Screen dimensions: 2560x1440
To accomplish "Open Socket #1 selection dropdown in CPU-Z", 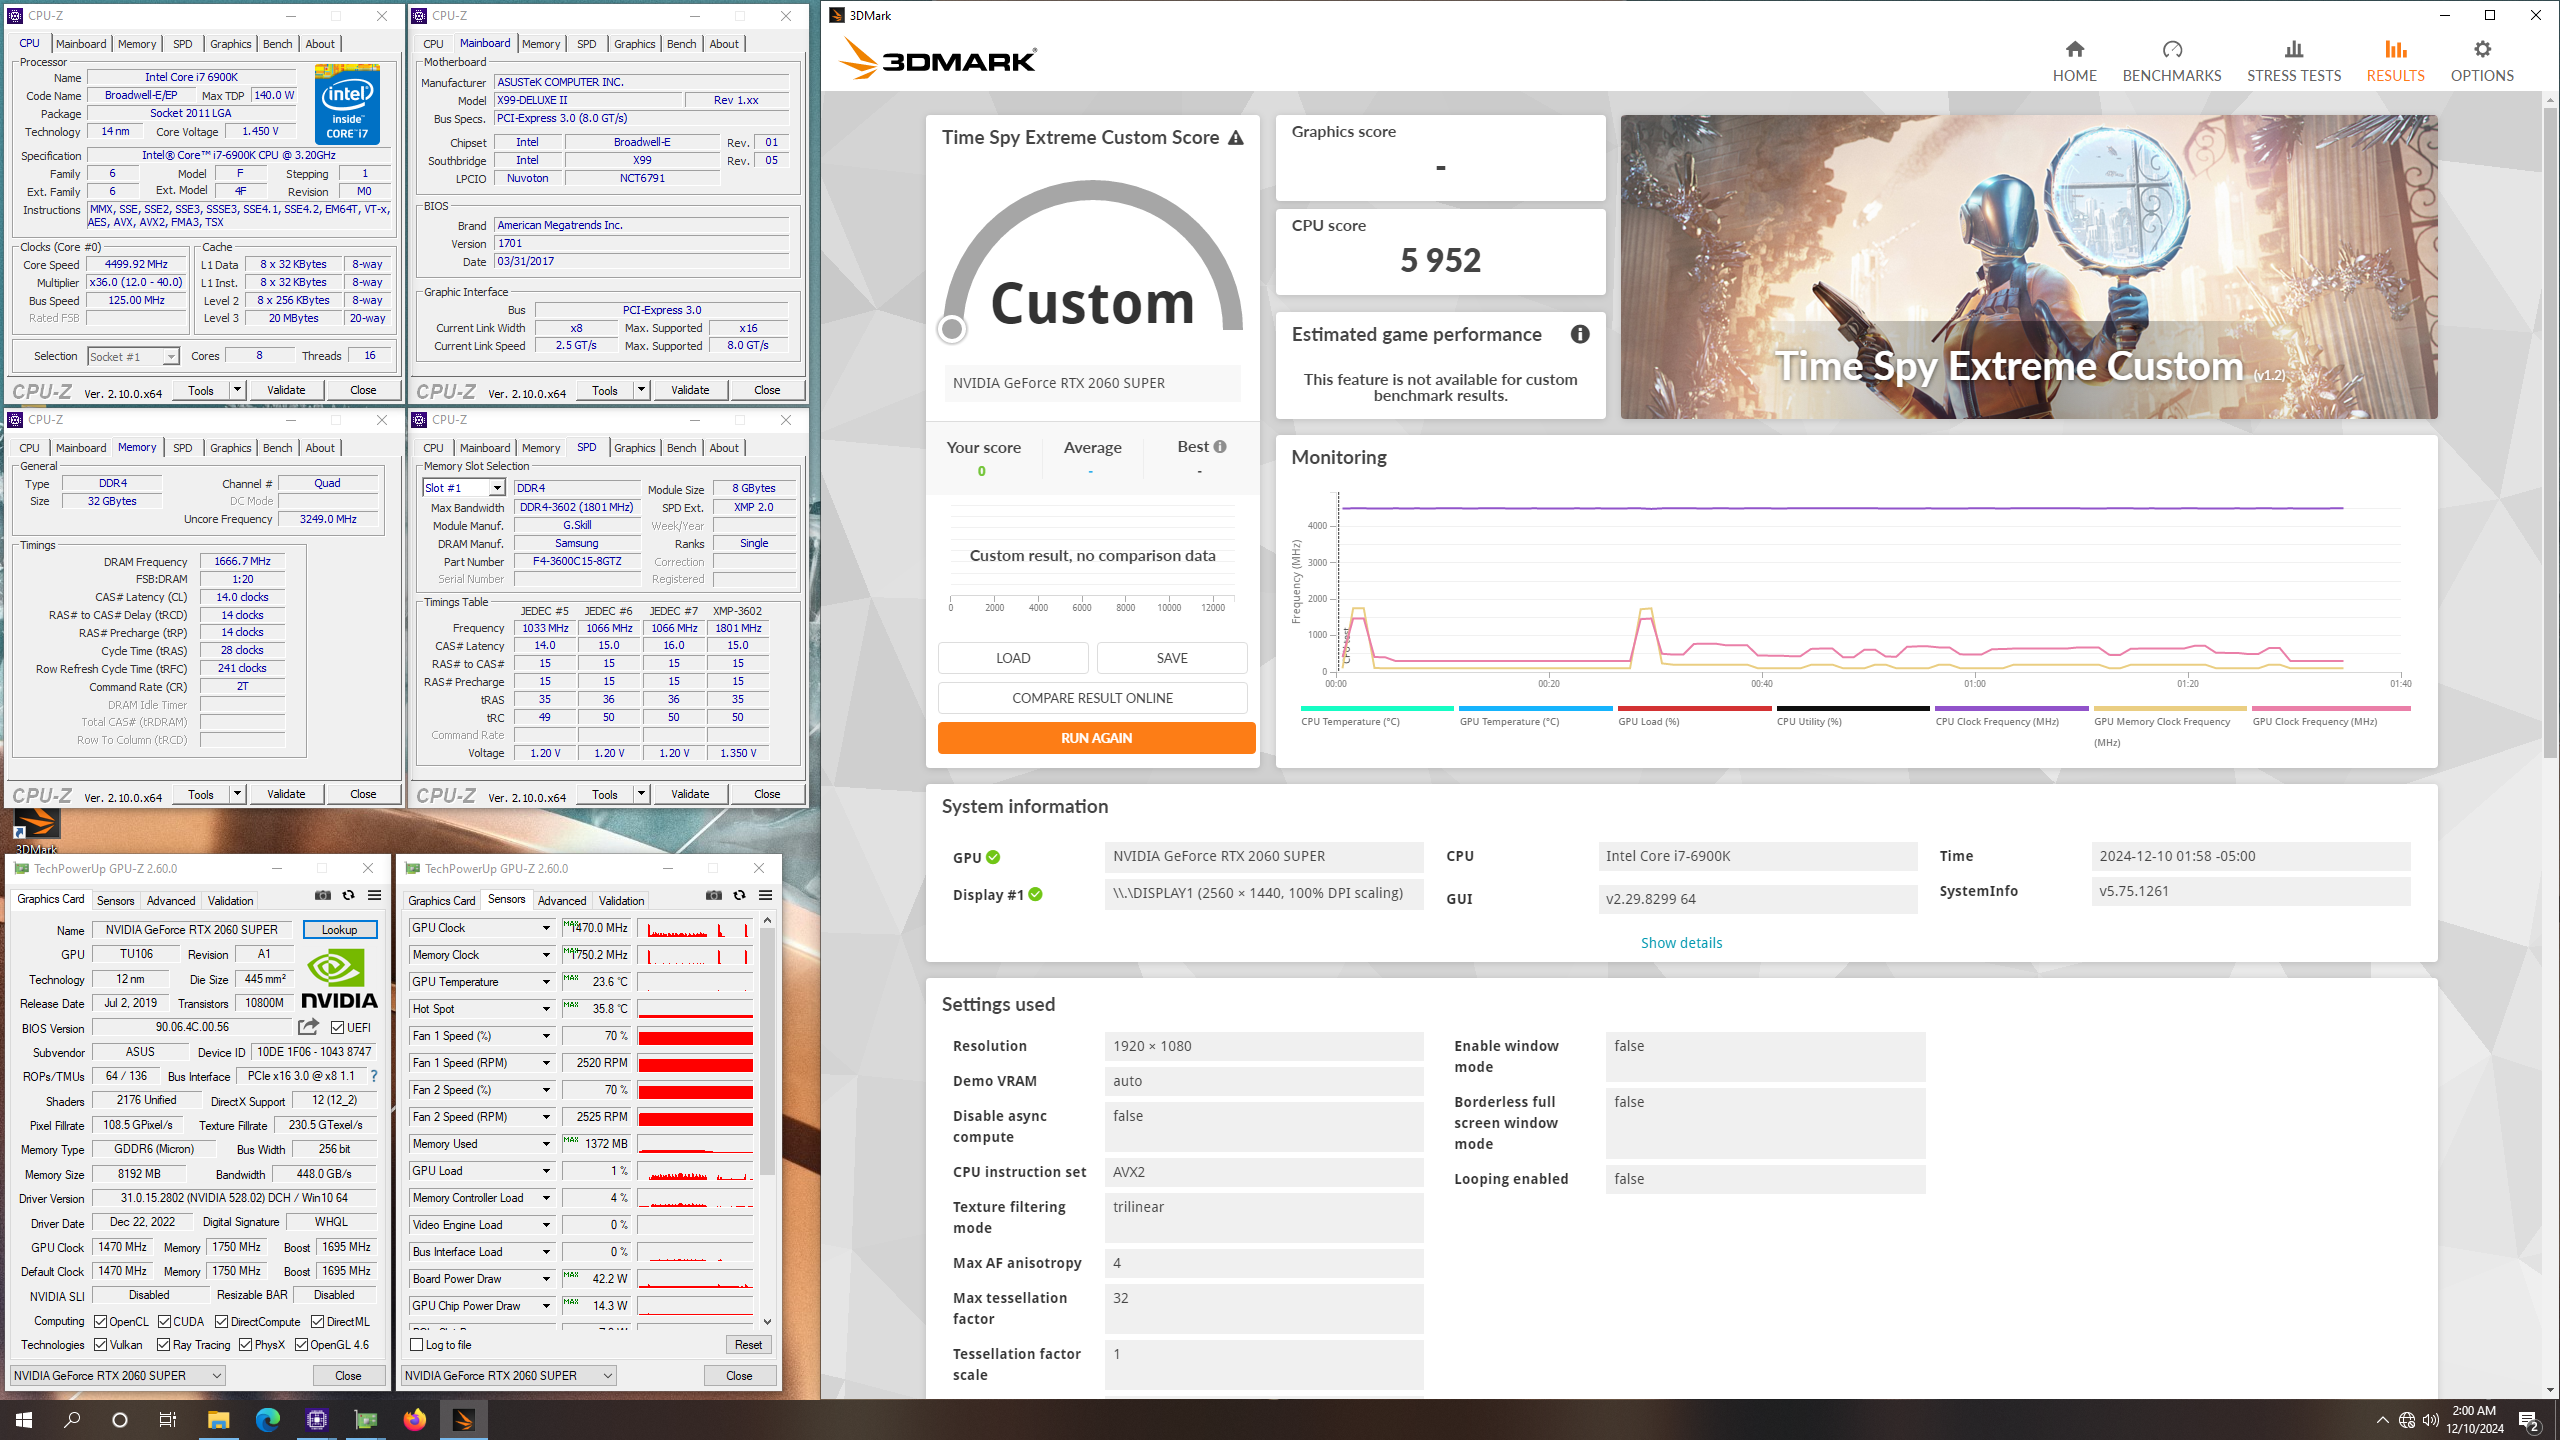I will click(x=133, y=357).
